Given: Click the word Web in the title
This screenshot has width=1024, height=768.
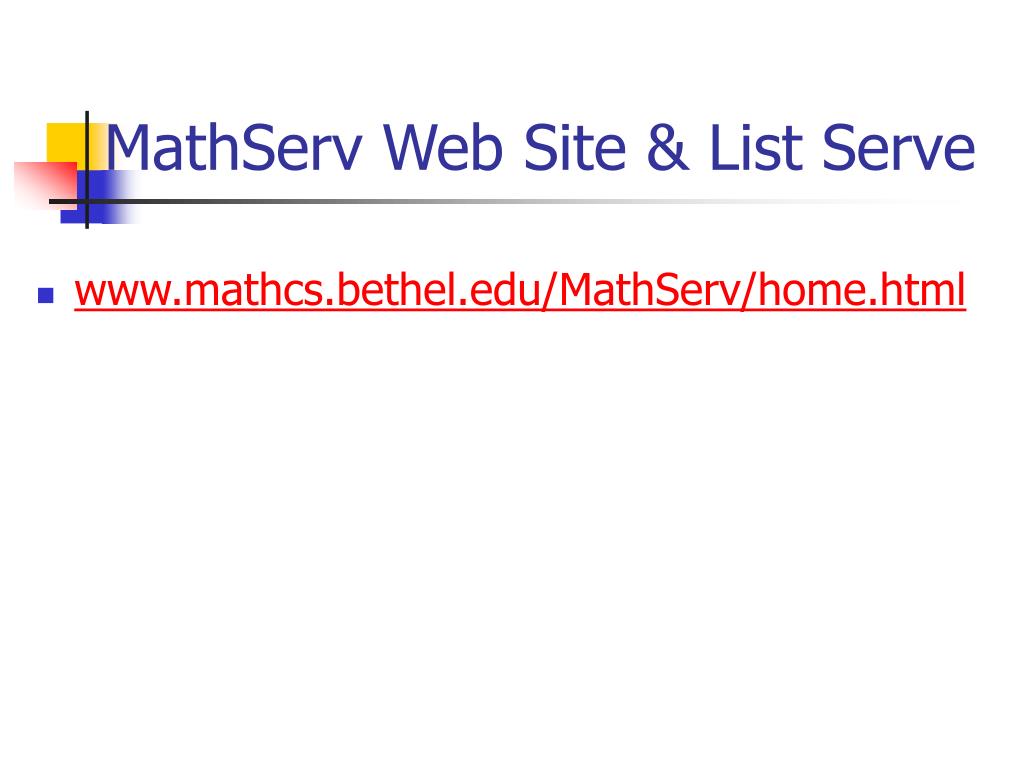Looking at the screenshot, I should [x=443, y=148].
